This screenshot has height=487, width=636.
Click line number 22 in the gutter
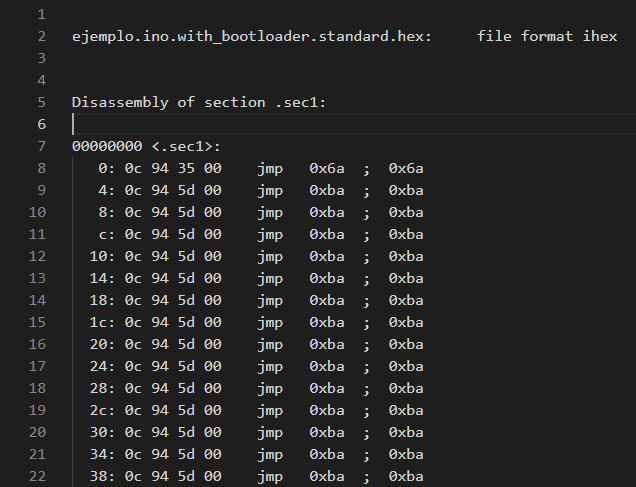point(36,476)
